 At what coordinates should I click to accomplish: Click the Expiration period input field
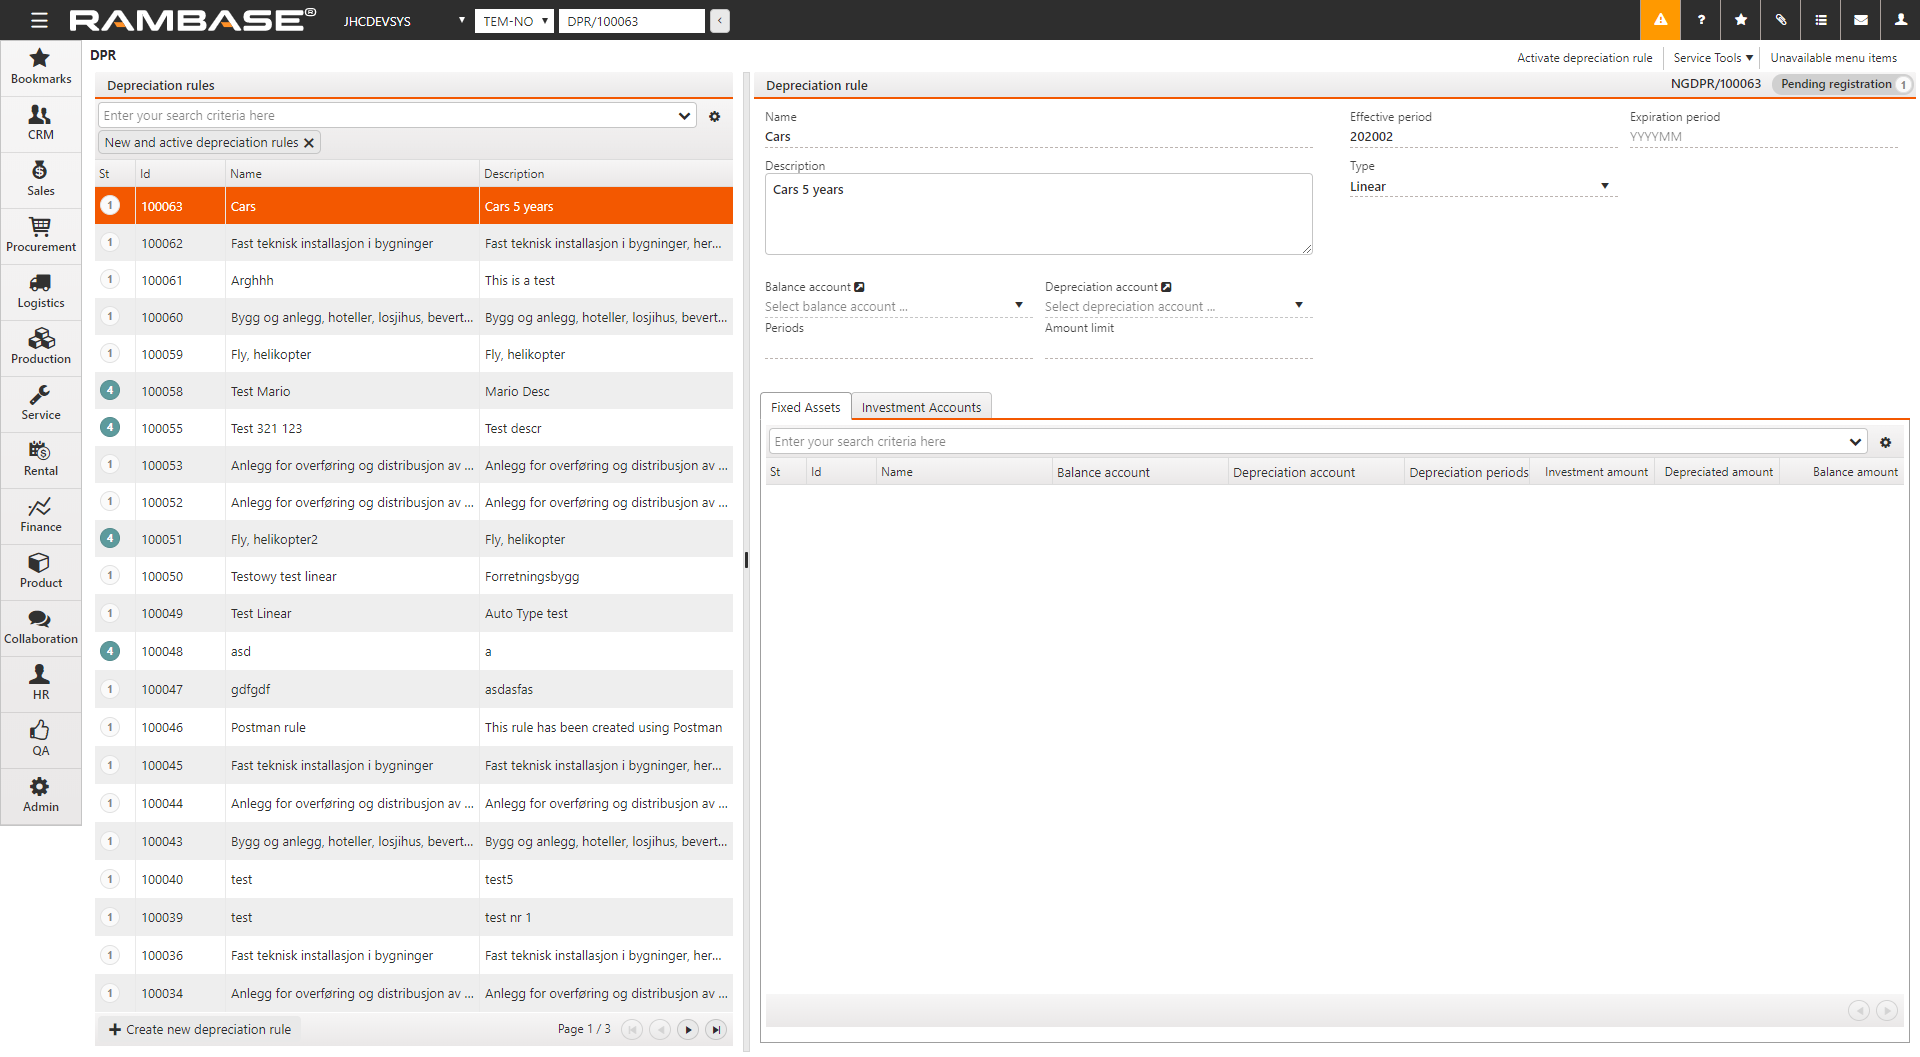tap(1762, 137)
